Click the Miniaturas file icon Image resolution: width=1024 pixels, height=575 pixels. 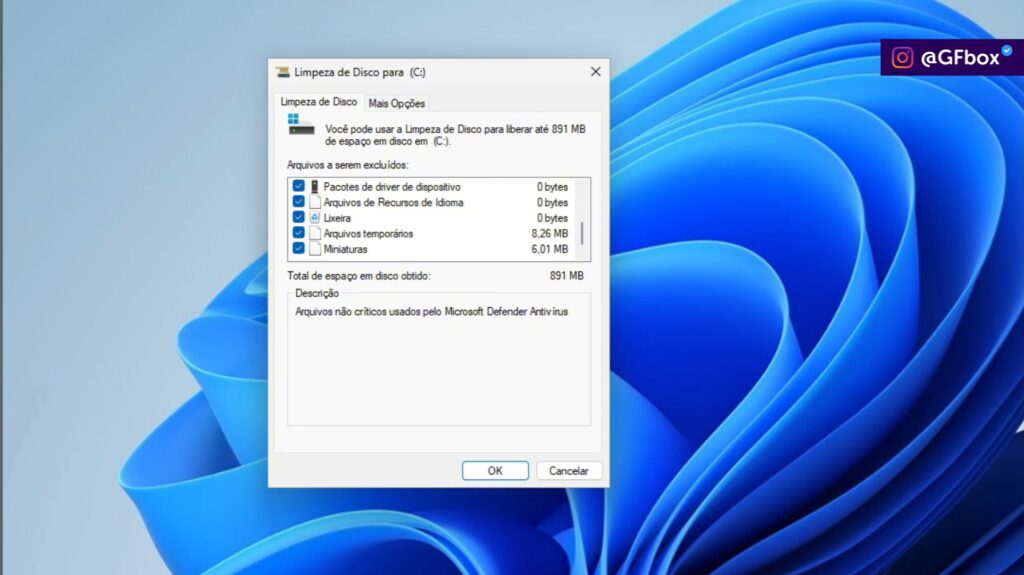pyautogui.click(x=315, y=249)
